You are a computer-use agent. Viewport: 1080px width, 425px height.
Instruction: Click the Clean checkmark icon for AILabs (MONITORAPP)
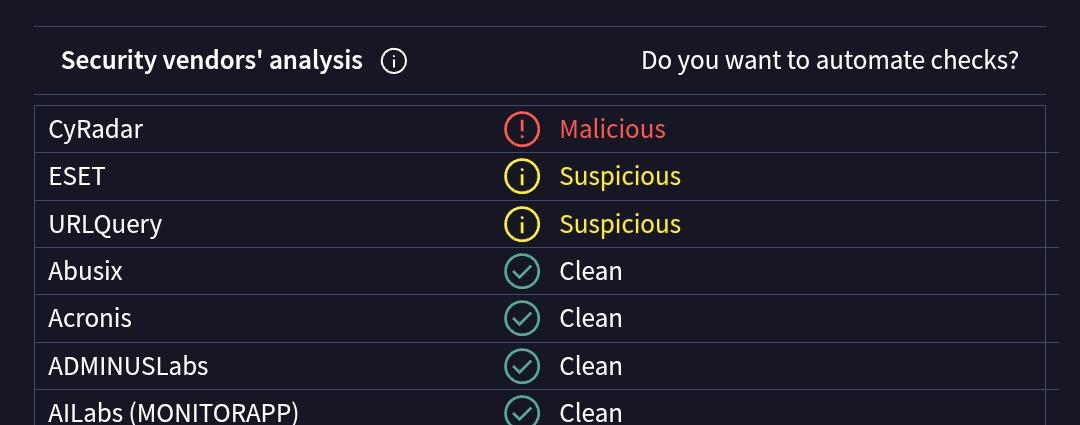(521, 411)
